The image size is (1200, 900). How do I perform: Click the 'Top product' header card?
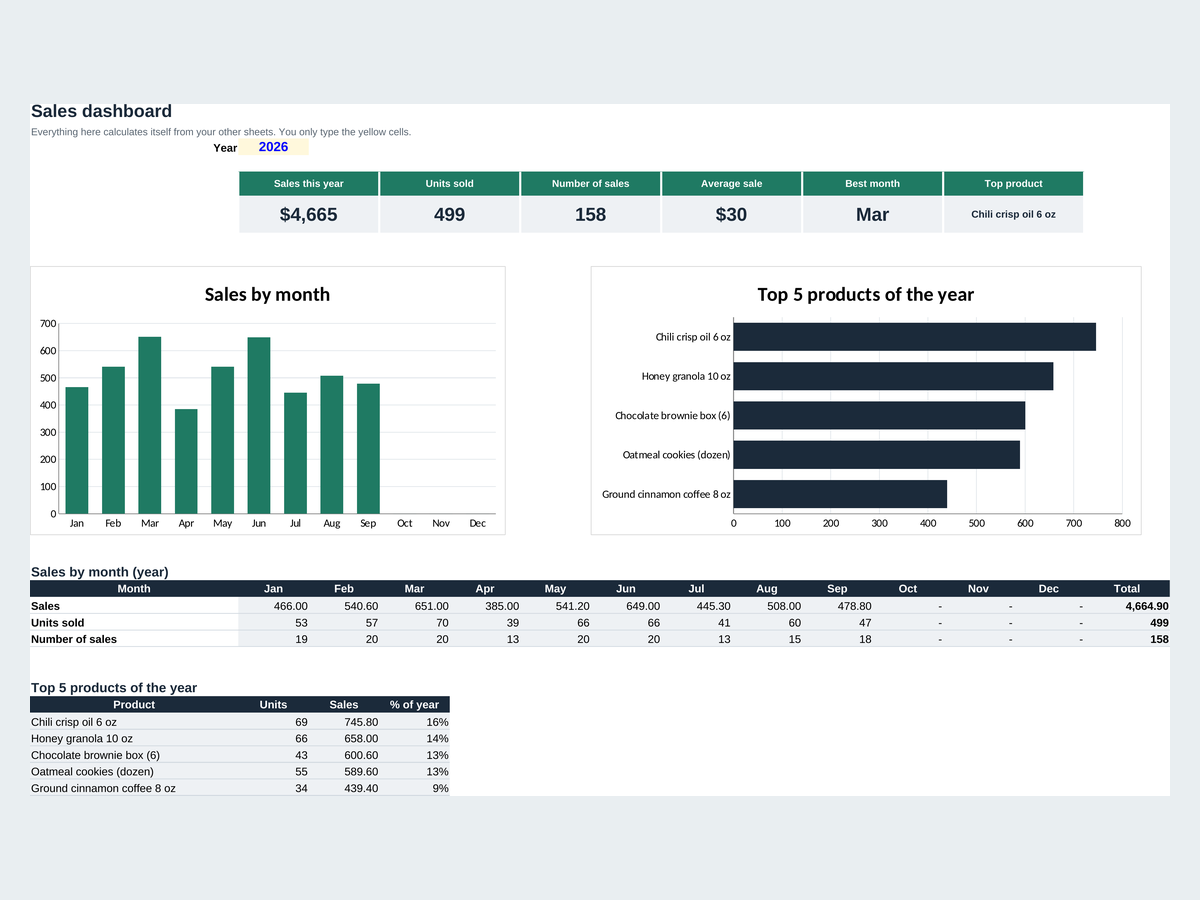[x=1013, y=183]
